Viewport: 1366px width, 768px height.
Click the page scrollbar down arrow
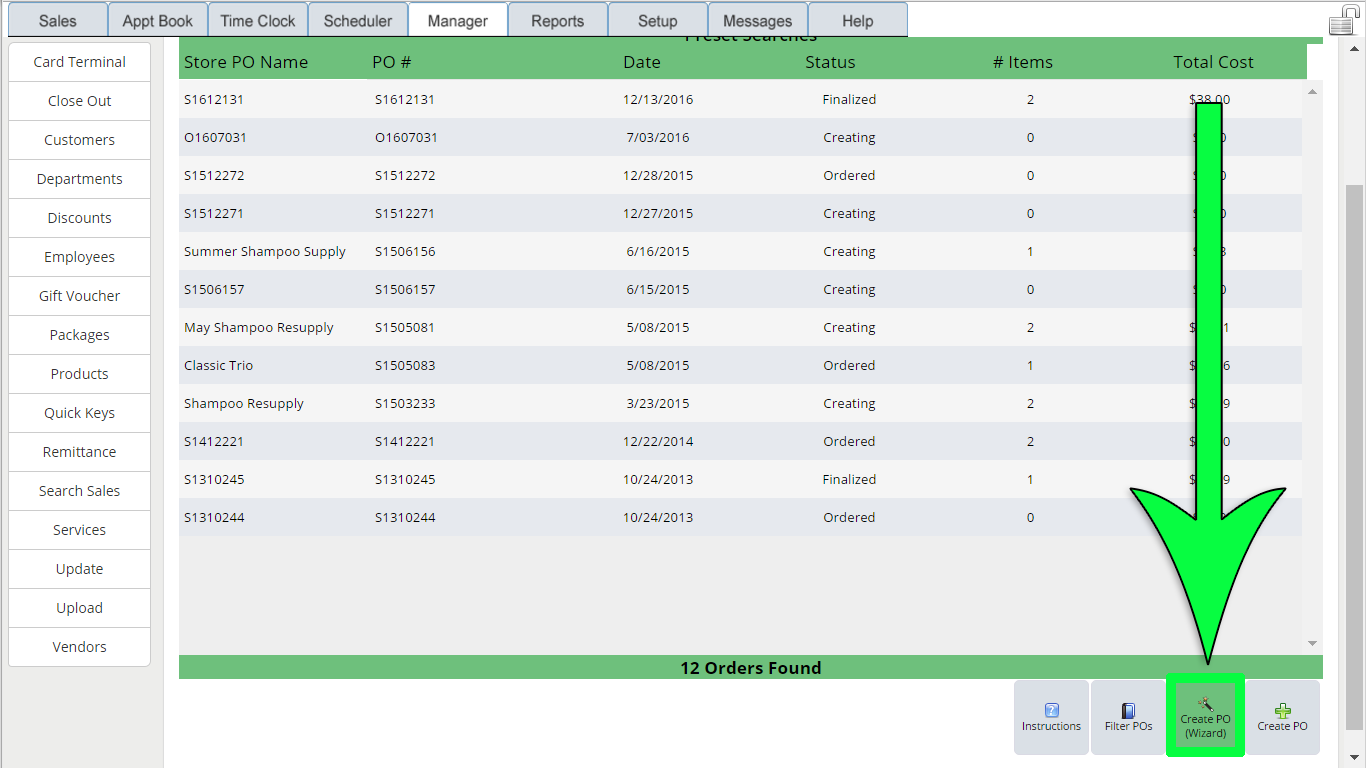[1355, 757]
